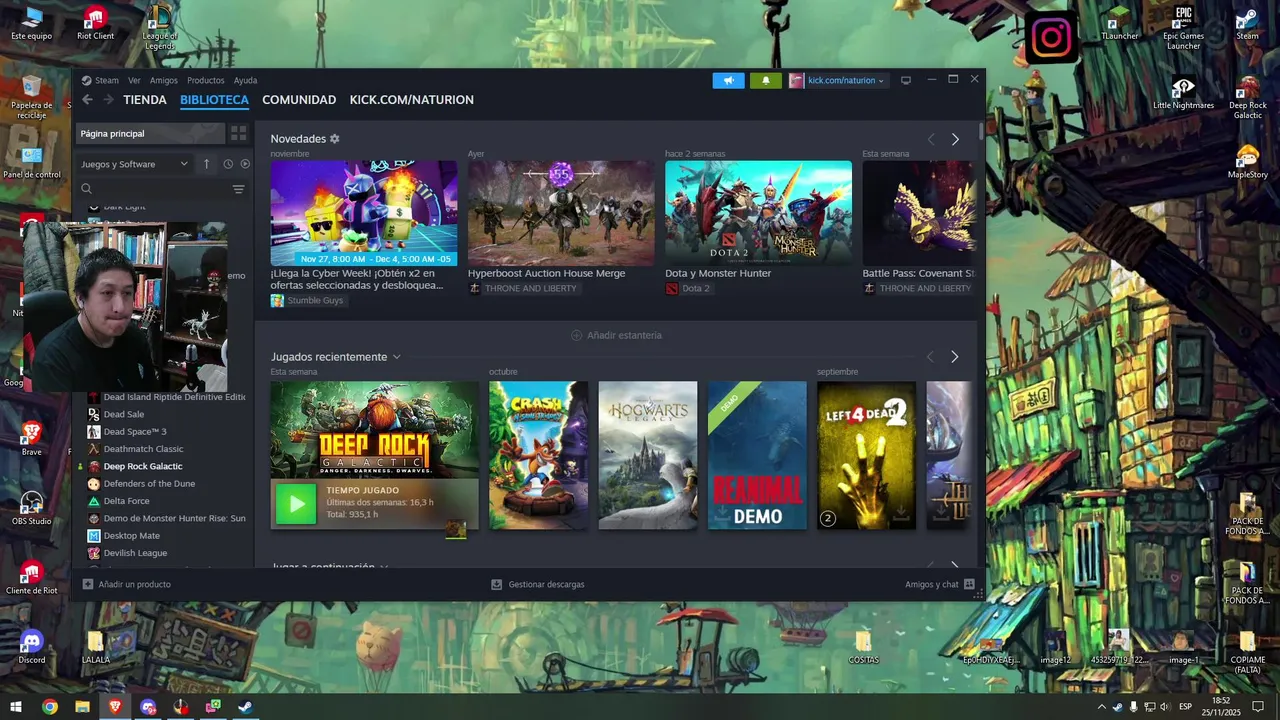
Task: Open Epic Games Launcher desktop icon
Action: click(x=1183, y=27)
